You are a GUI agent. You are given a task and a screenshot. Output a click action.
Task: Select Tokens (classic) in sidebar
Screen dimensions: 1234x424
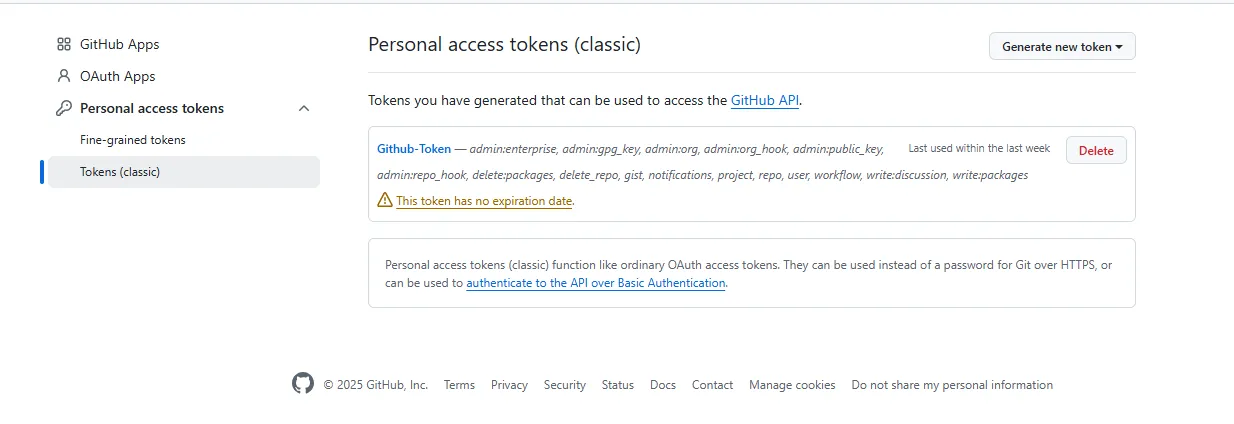click(120, 172)
